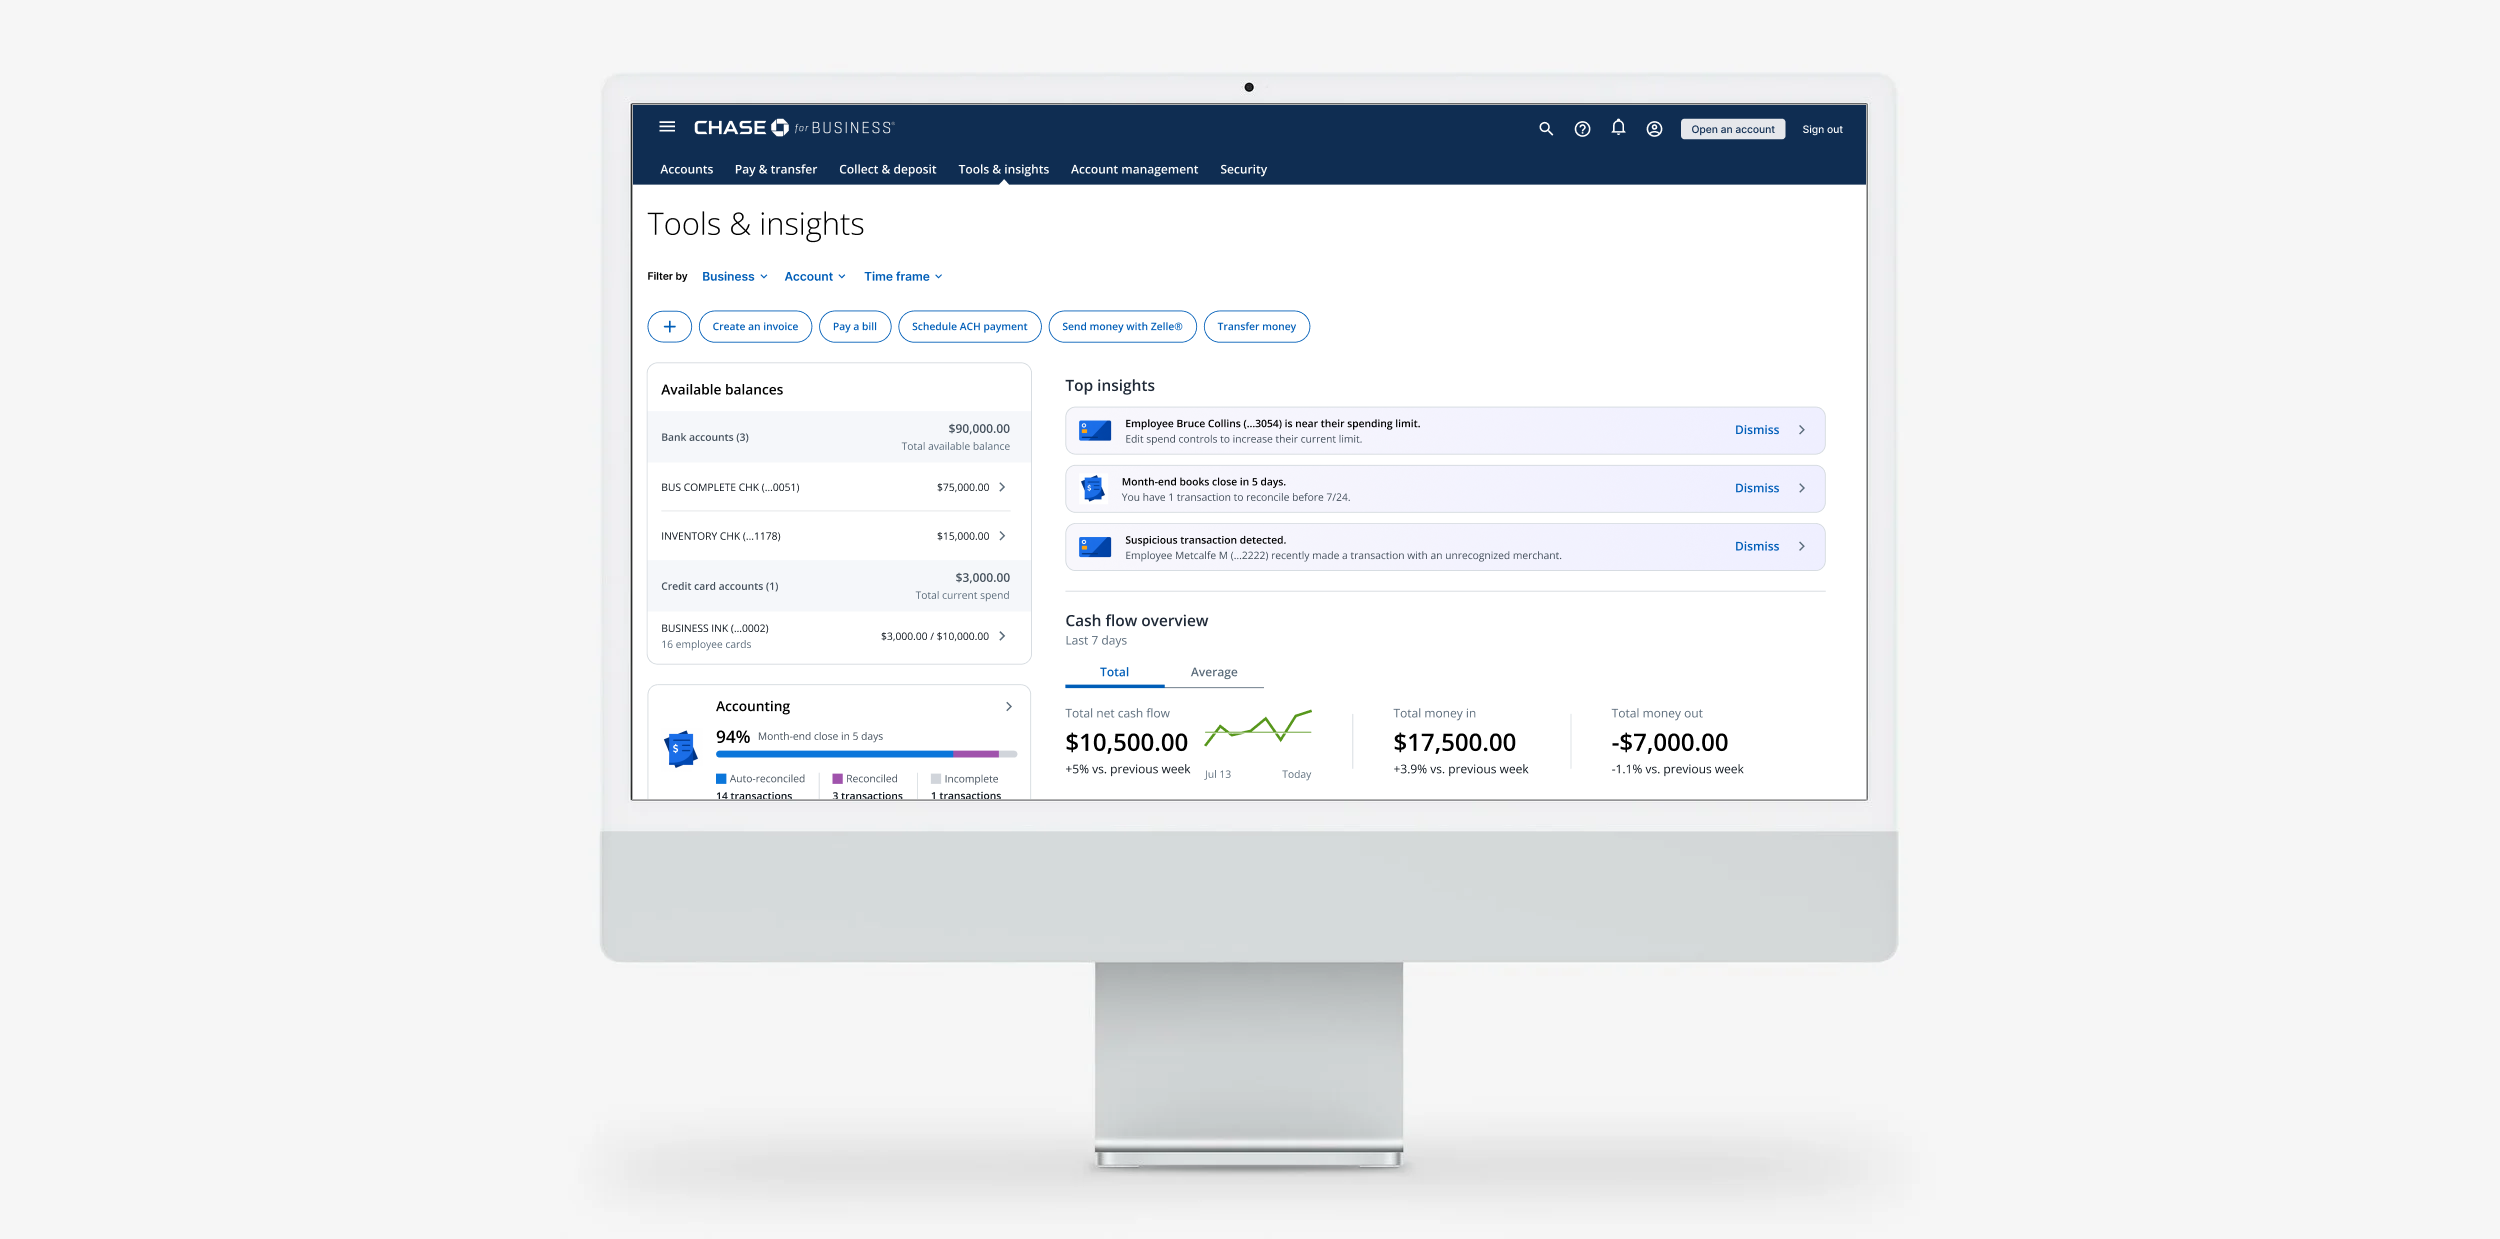Open the Time frame filter dropdown
Viewport: 2500px width, 1239px height.
click(x=903, y=277)
